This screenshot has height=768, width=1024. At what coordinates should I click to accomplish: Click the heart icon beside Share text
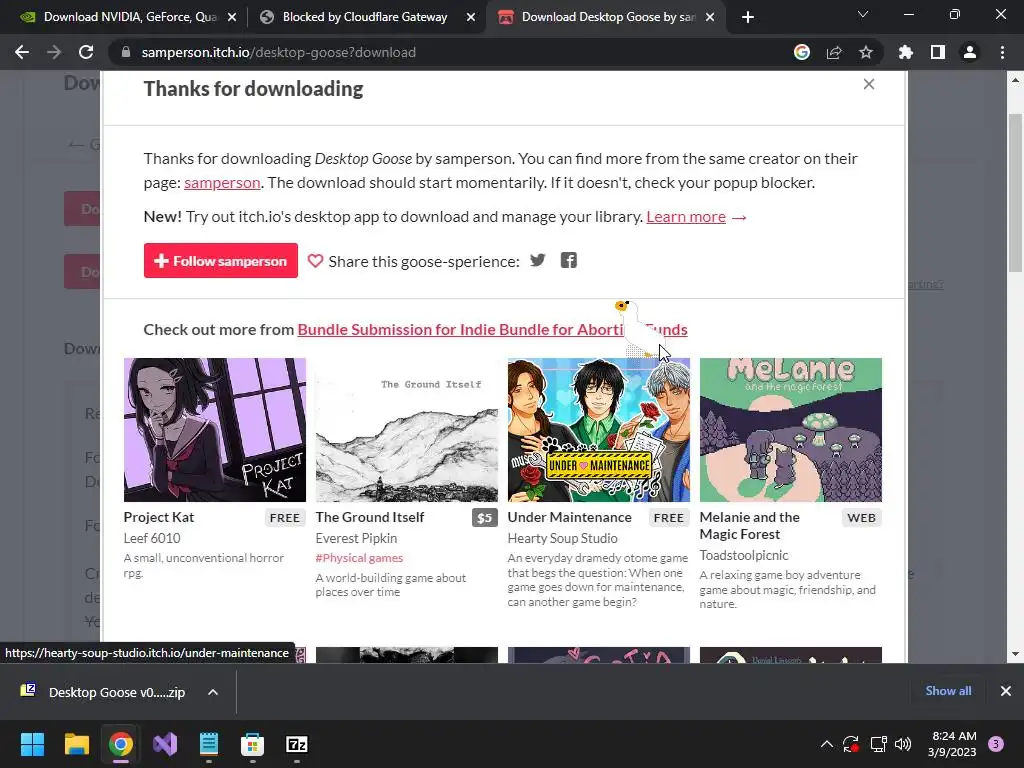315,261
